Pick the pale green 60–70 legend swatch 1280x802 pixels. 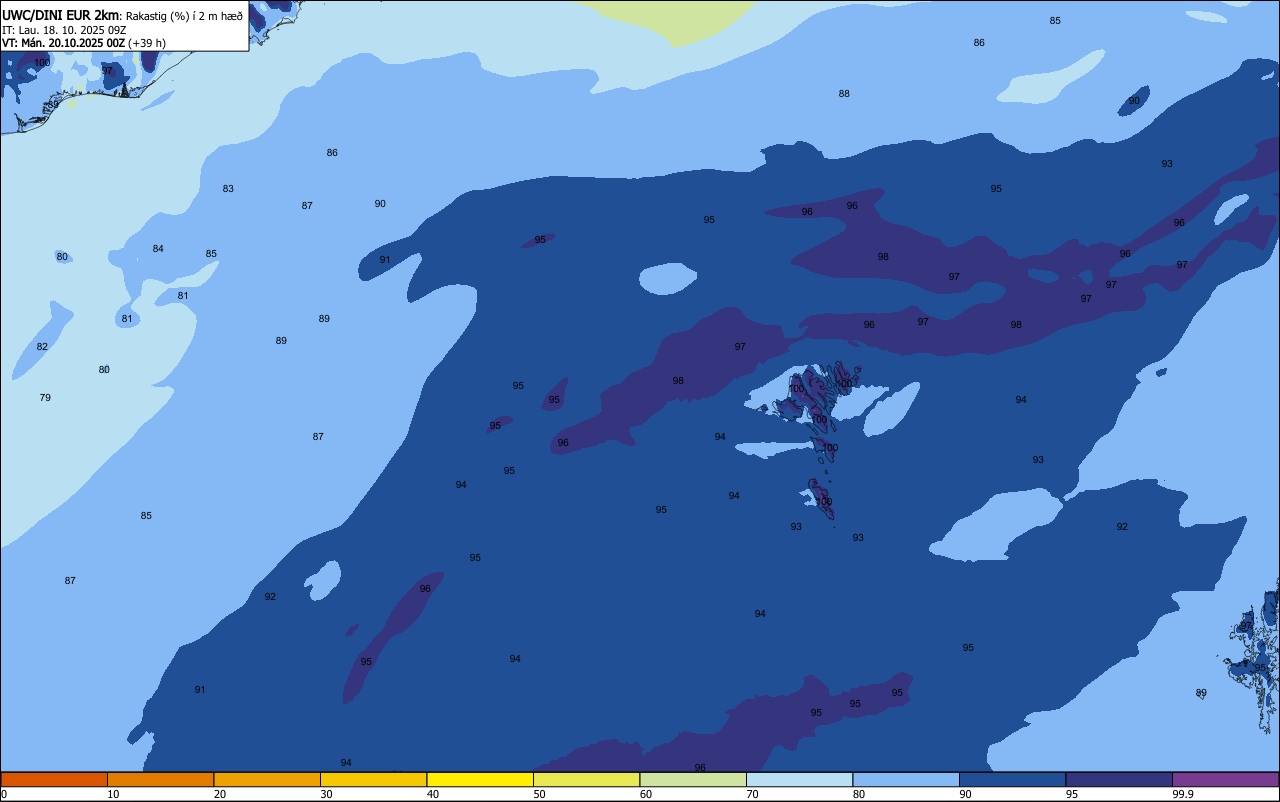point(693,779)
